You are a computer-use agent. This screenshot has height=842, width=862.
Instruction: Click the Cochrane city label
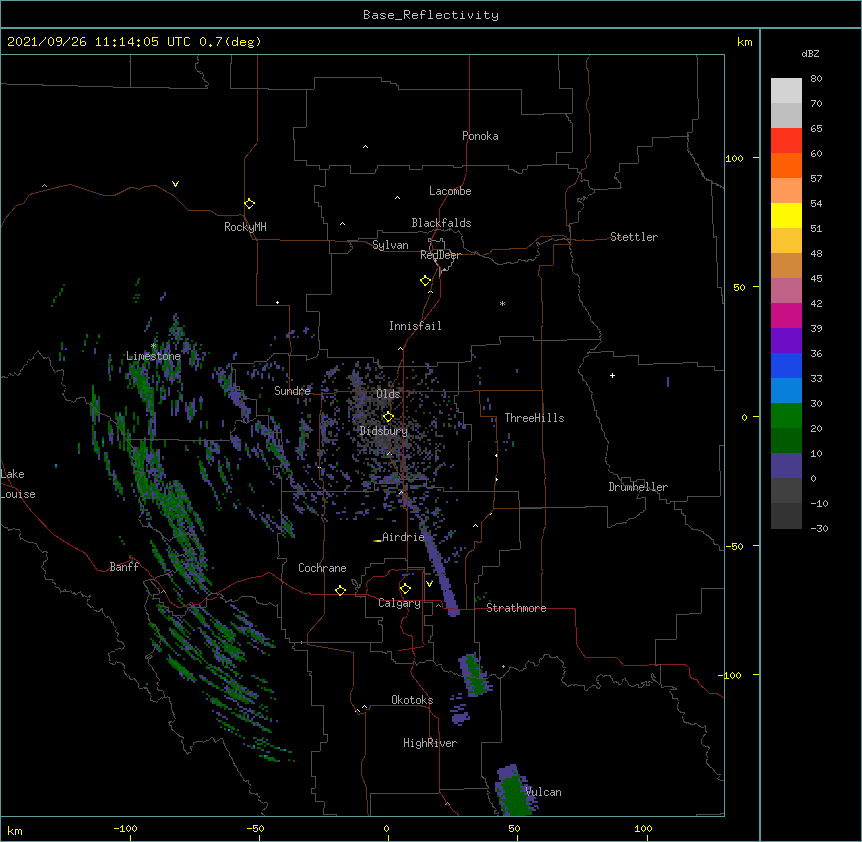pos(322,568)
